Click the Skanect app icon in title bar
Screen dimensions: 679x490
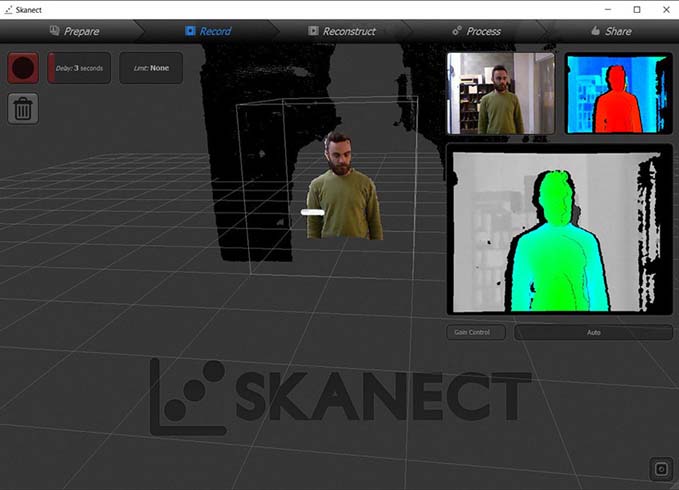(x=8, y=10)
